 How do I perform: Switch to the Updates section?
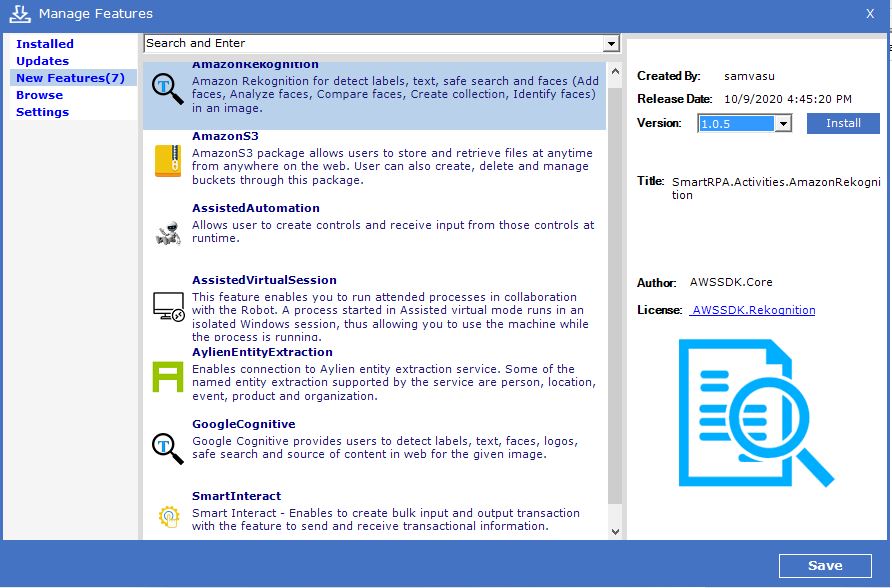pos(43,61)
